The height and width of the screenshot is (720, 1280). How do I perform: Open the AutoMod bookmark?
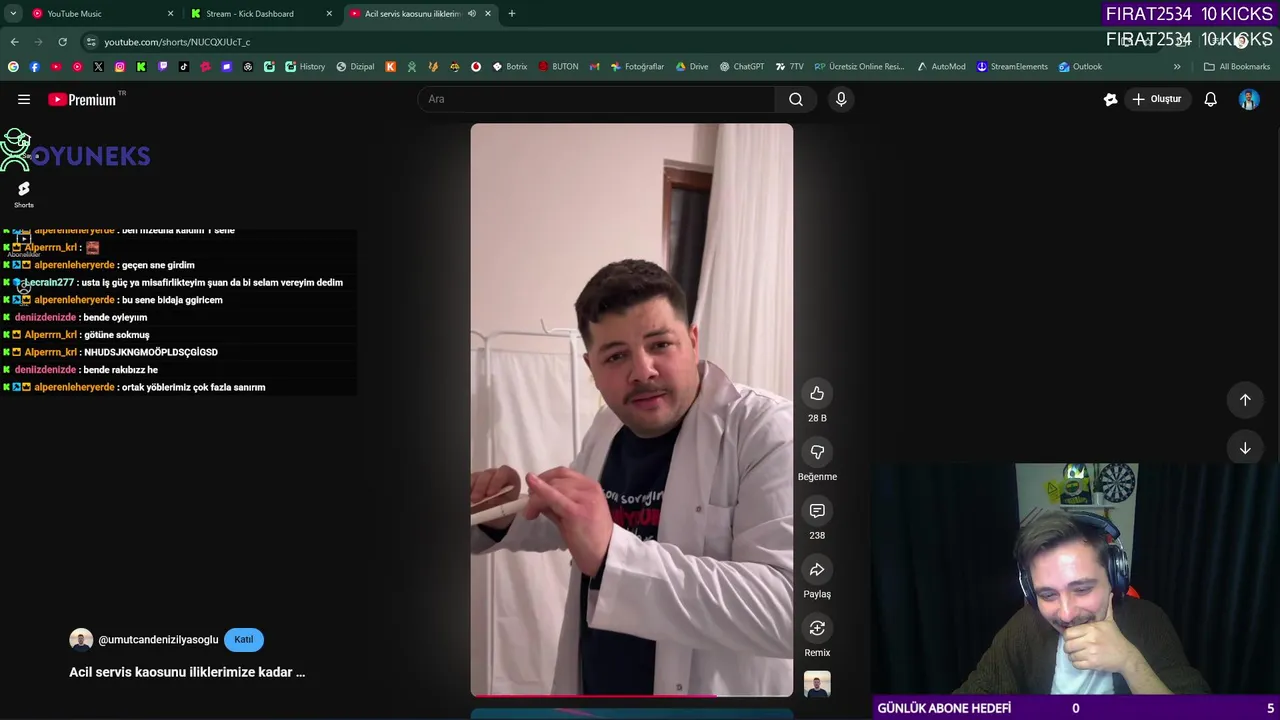(x=941, y=67)
